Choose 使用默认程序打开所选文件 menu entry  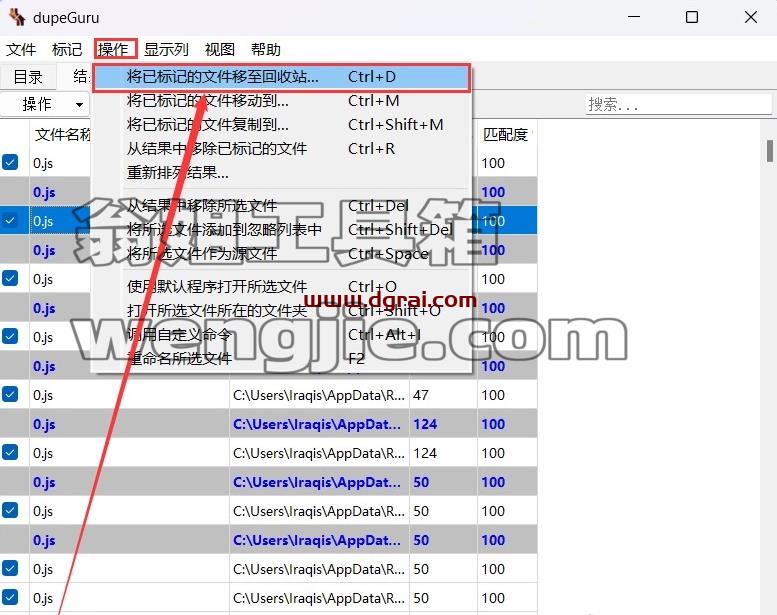[281, 286]
